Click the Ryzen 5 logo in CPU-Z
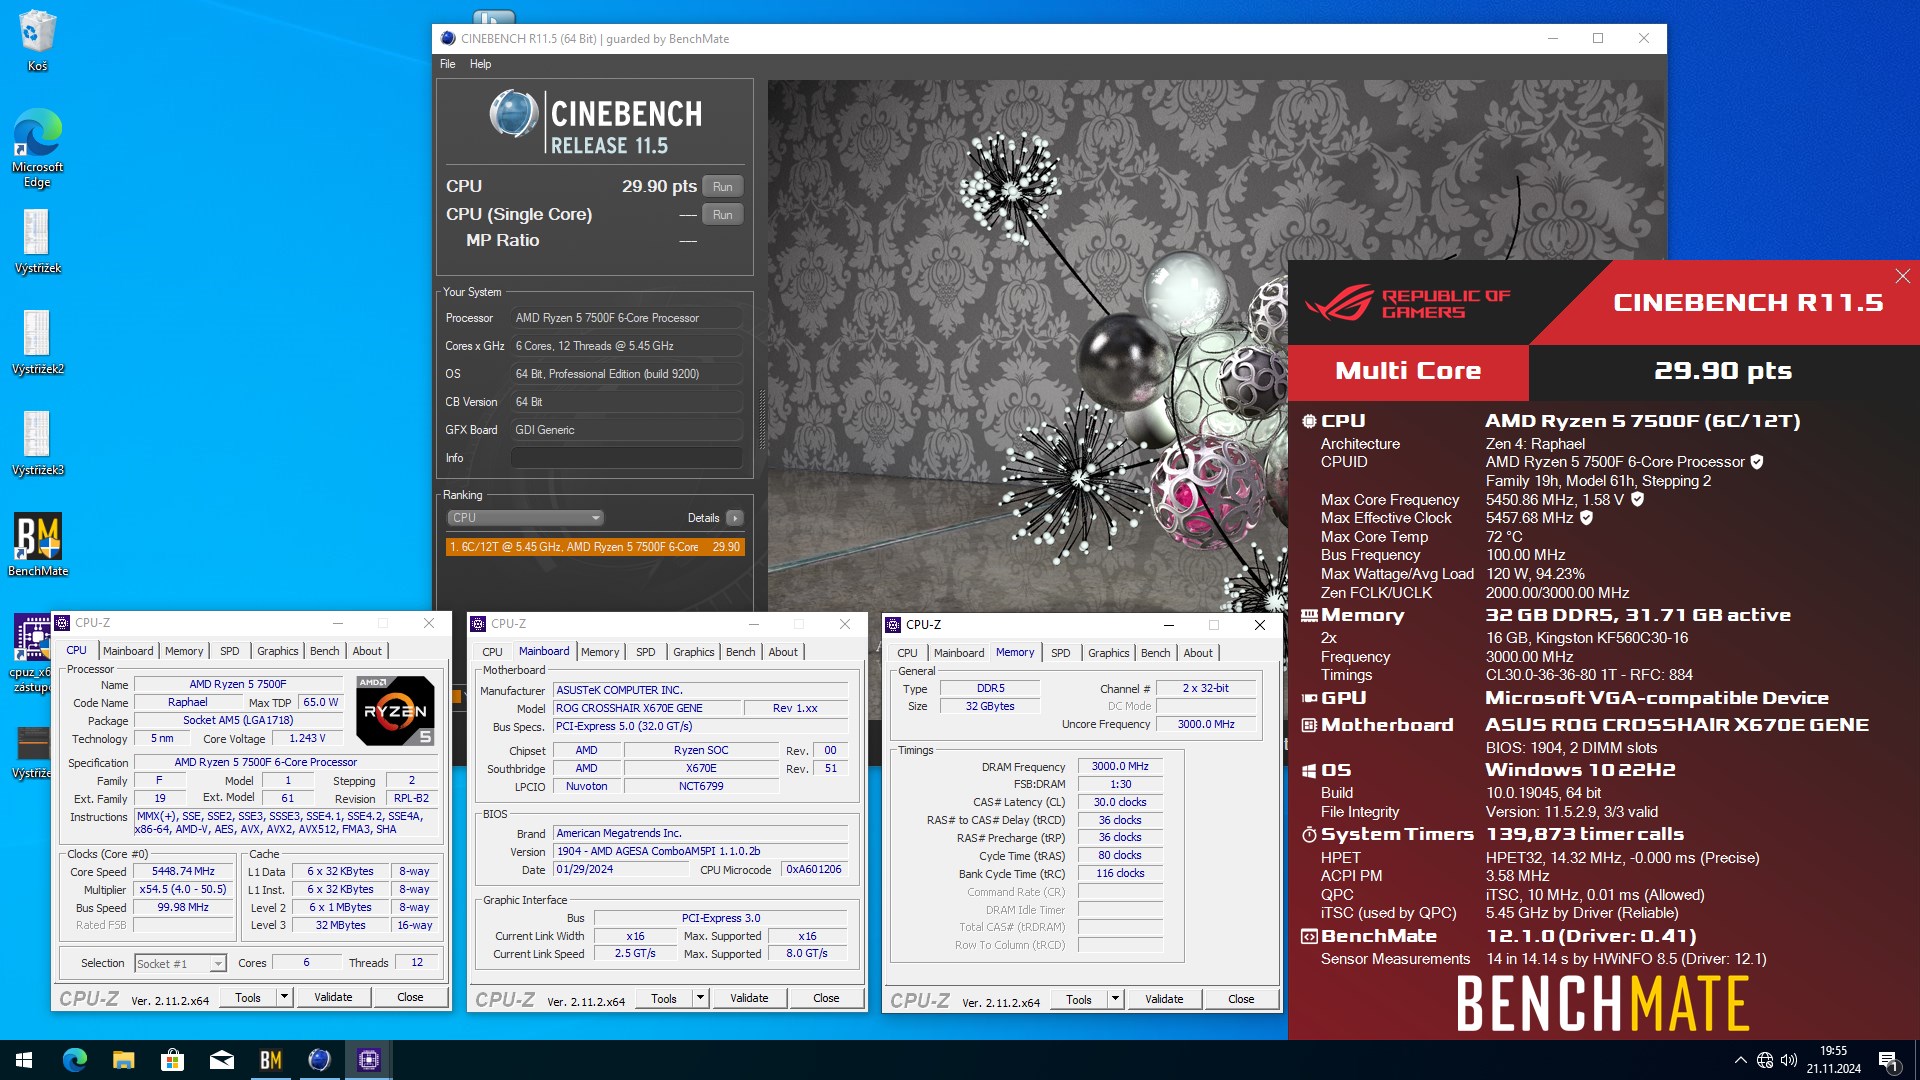Screen dimensions: 1920x1080 [x=396, y=710]
